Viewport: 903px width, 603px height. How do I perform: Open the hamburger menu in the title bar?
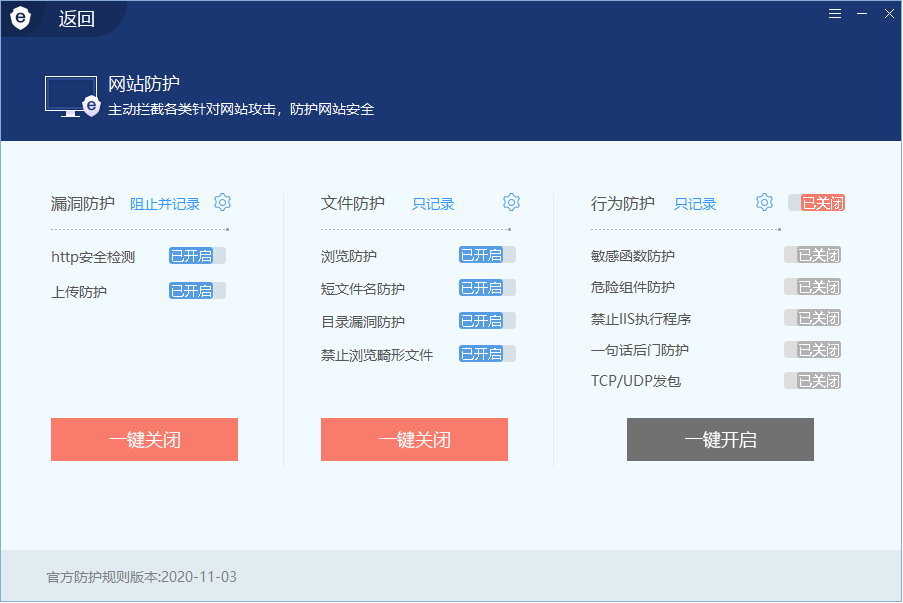[835, 14]
